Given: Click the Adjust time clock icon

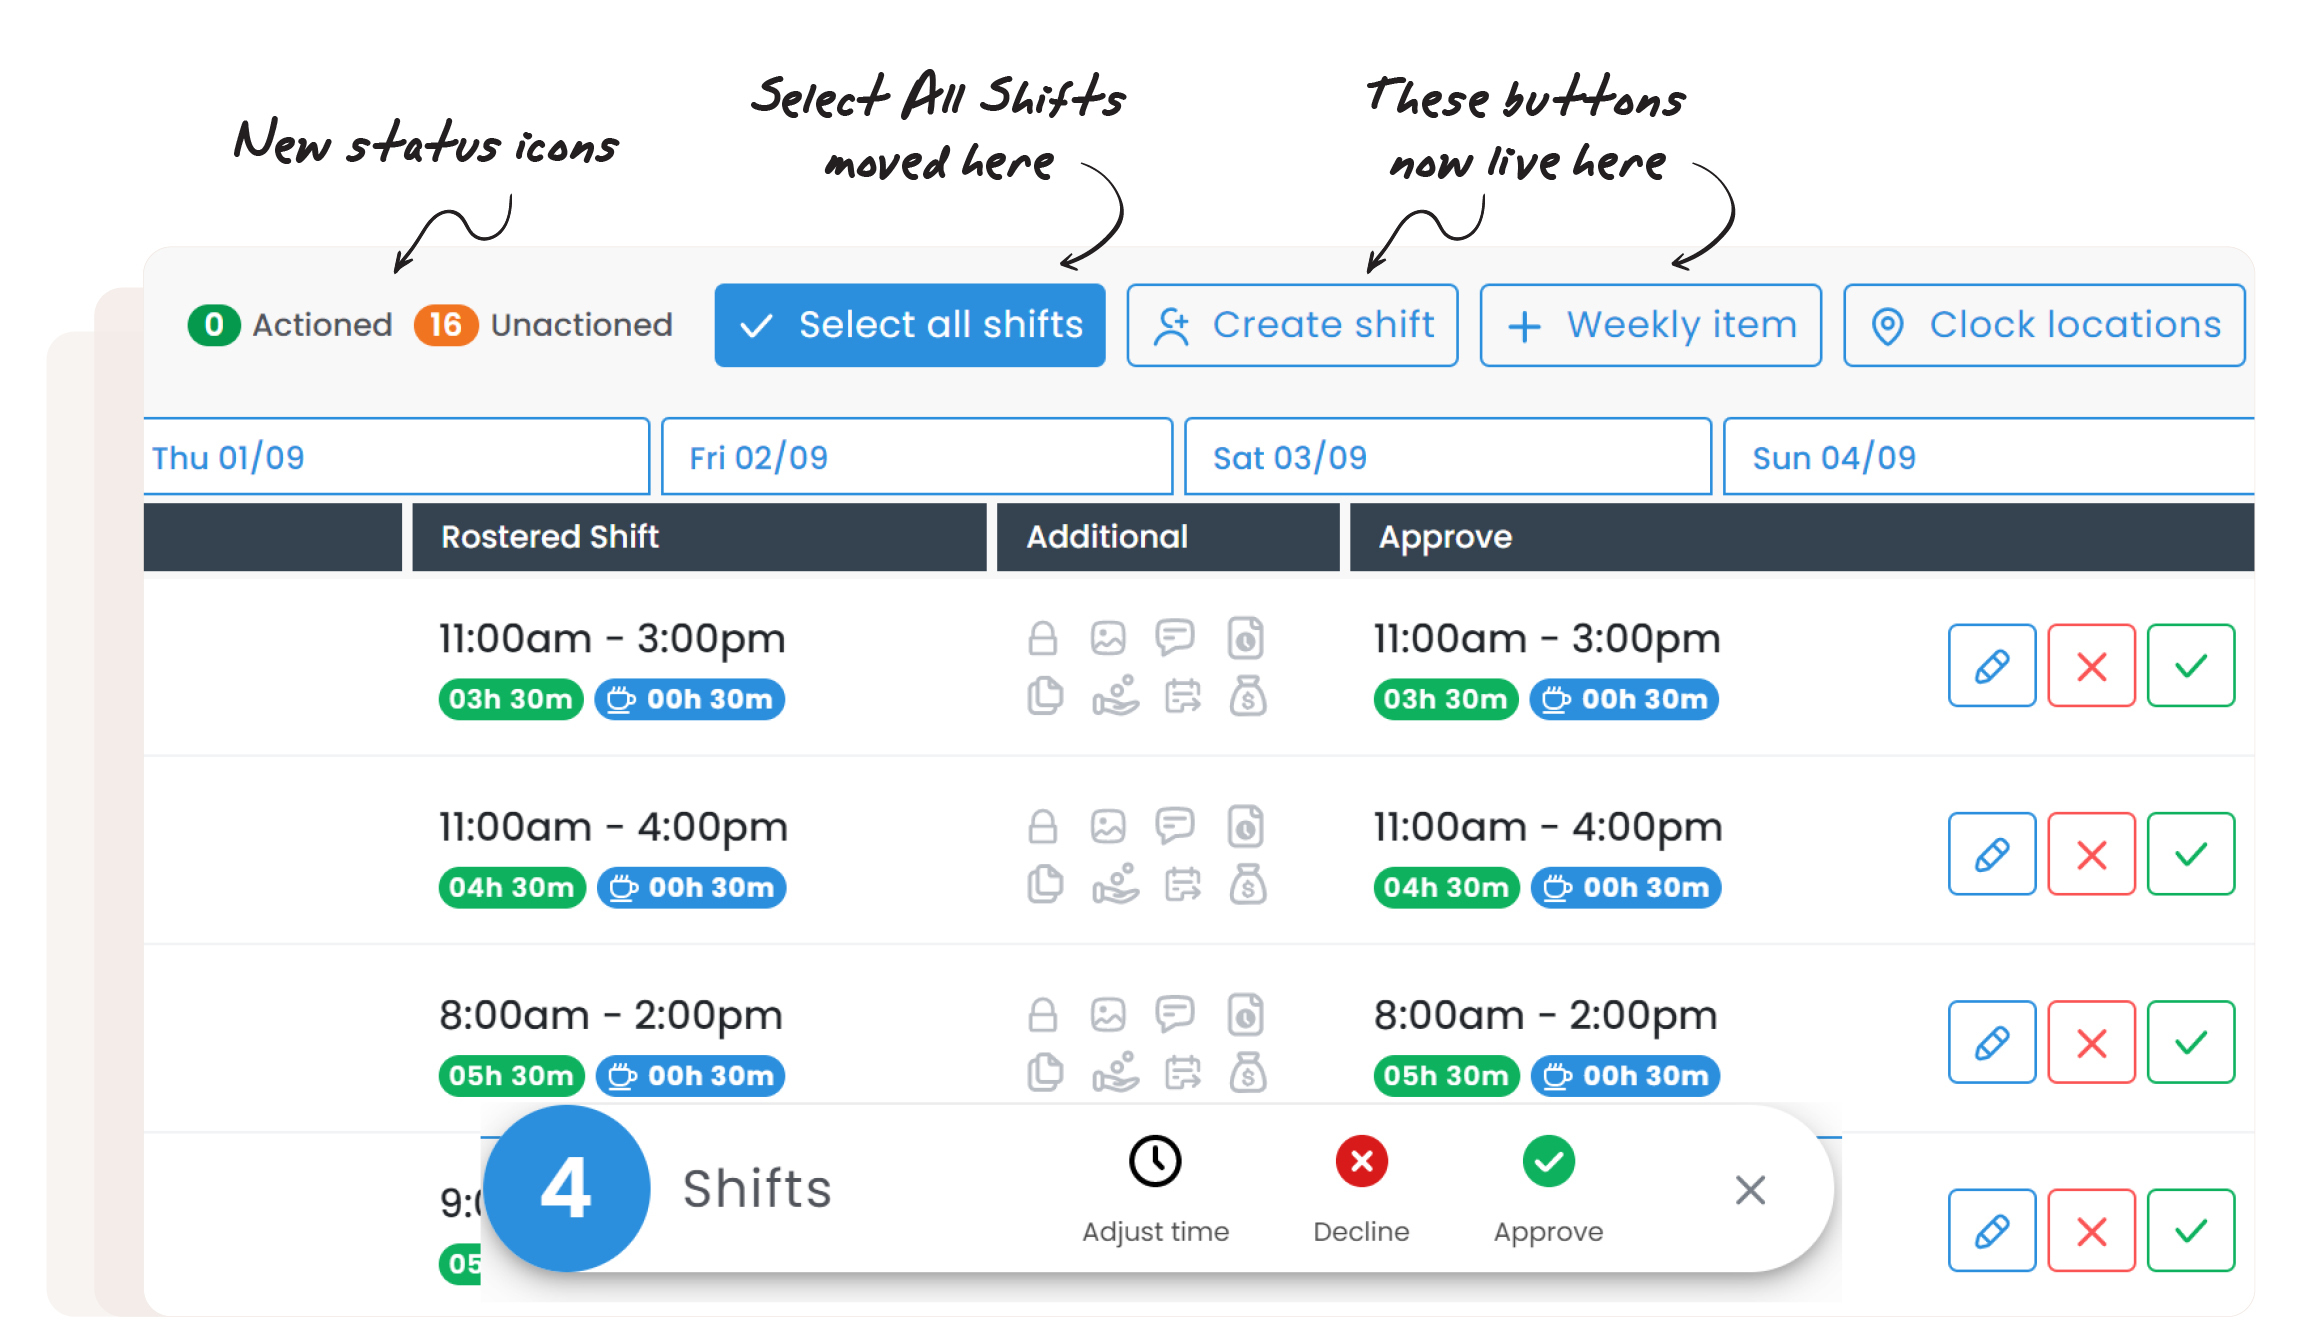Looking at the screenshot, I should [1155, 1162].
